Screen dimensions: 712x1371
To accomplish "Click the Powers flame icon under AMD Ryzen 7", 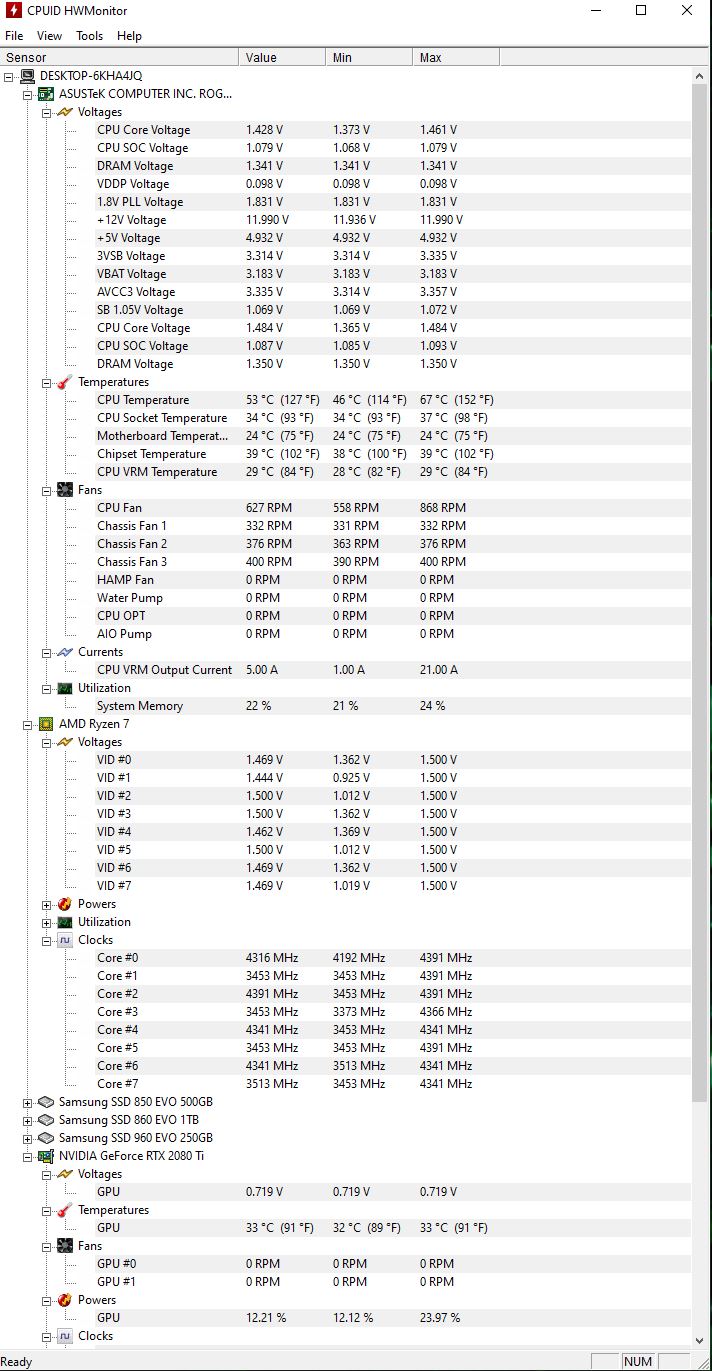I will [65, 904].
